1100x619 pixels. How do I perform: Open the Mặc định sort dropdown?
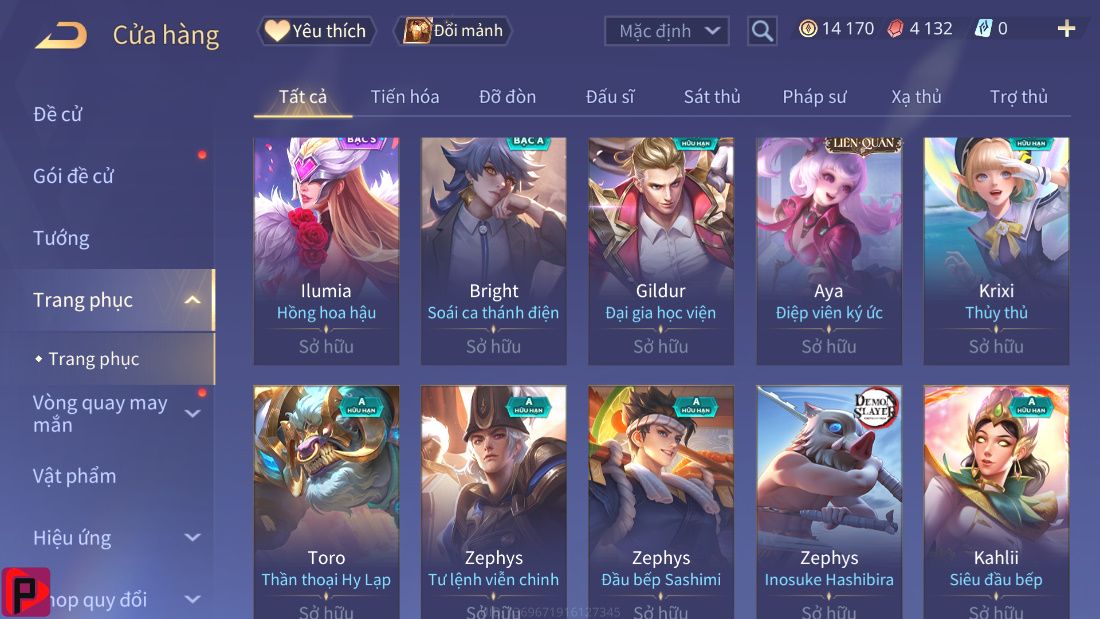666,31
